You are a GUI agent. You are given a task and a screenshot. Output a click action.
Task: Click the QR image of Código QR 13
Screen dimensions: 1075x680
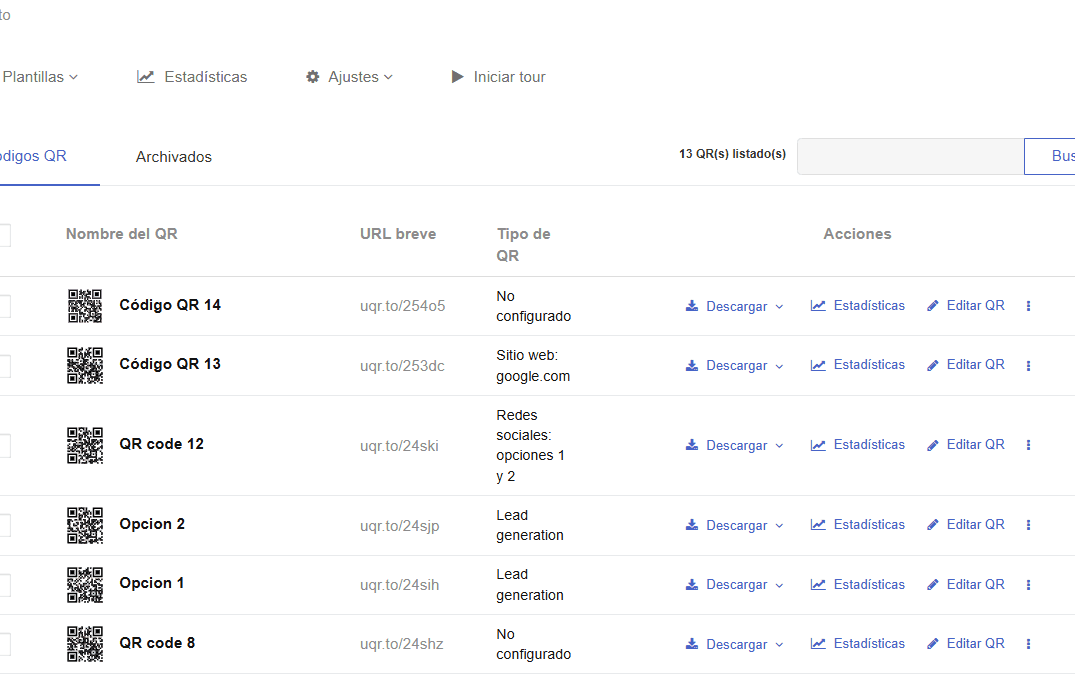(85, 365)
